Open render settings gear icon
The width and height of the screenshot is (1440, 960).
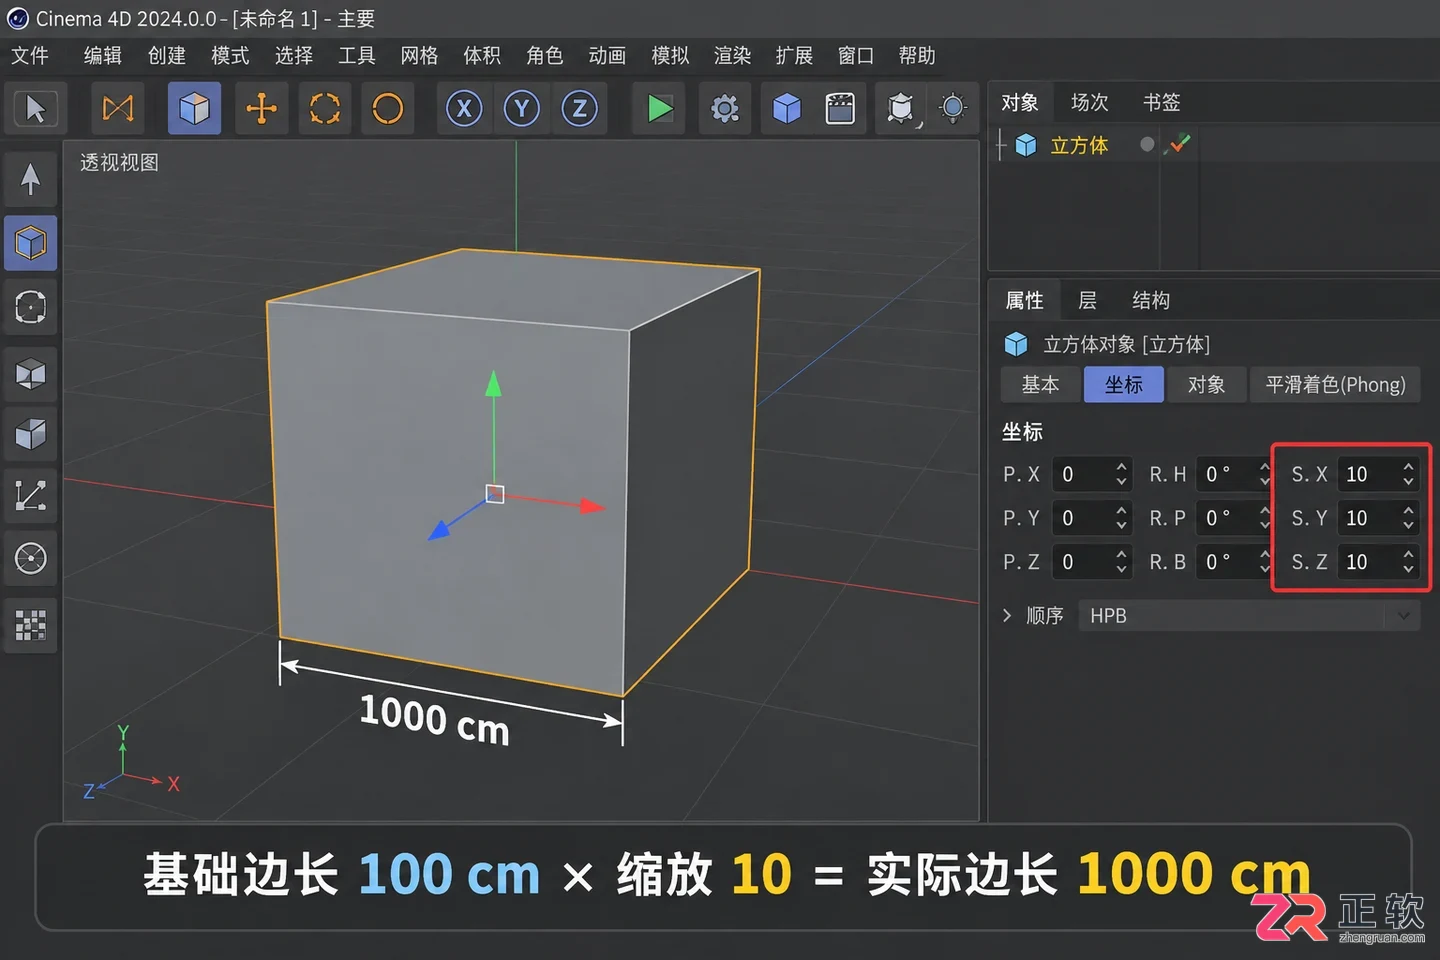pyautogui.click(x=725, y=108)
